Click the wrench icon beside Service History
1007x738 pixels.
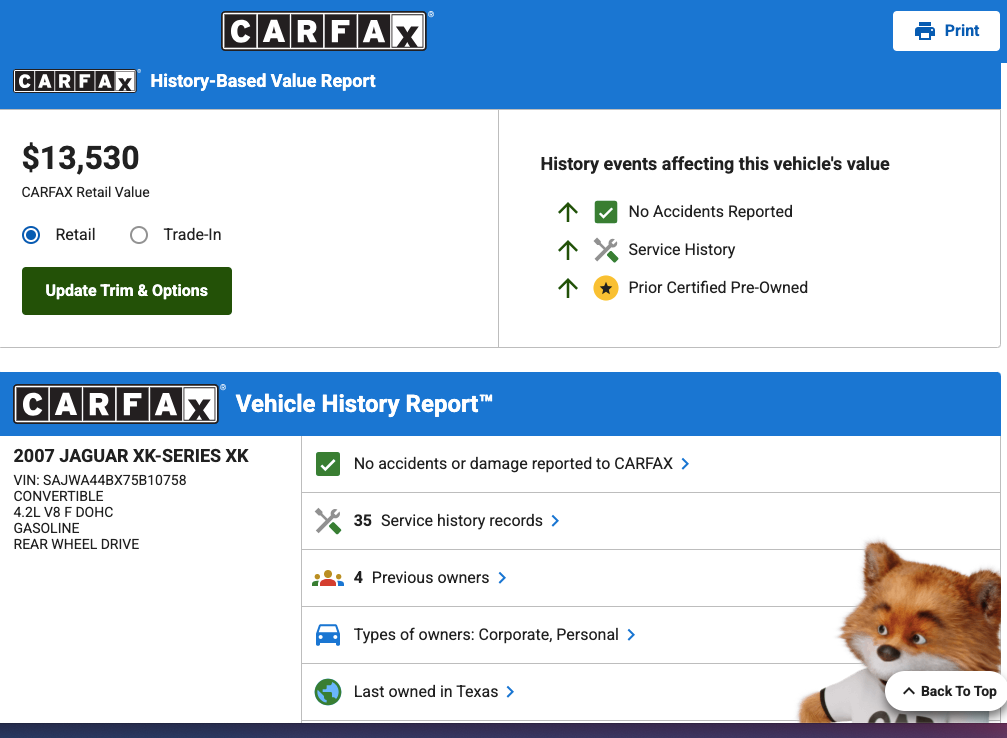[605, 250]
